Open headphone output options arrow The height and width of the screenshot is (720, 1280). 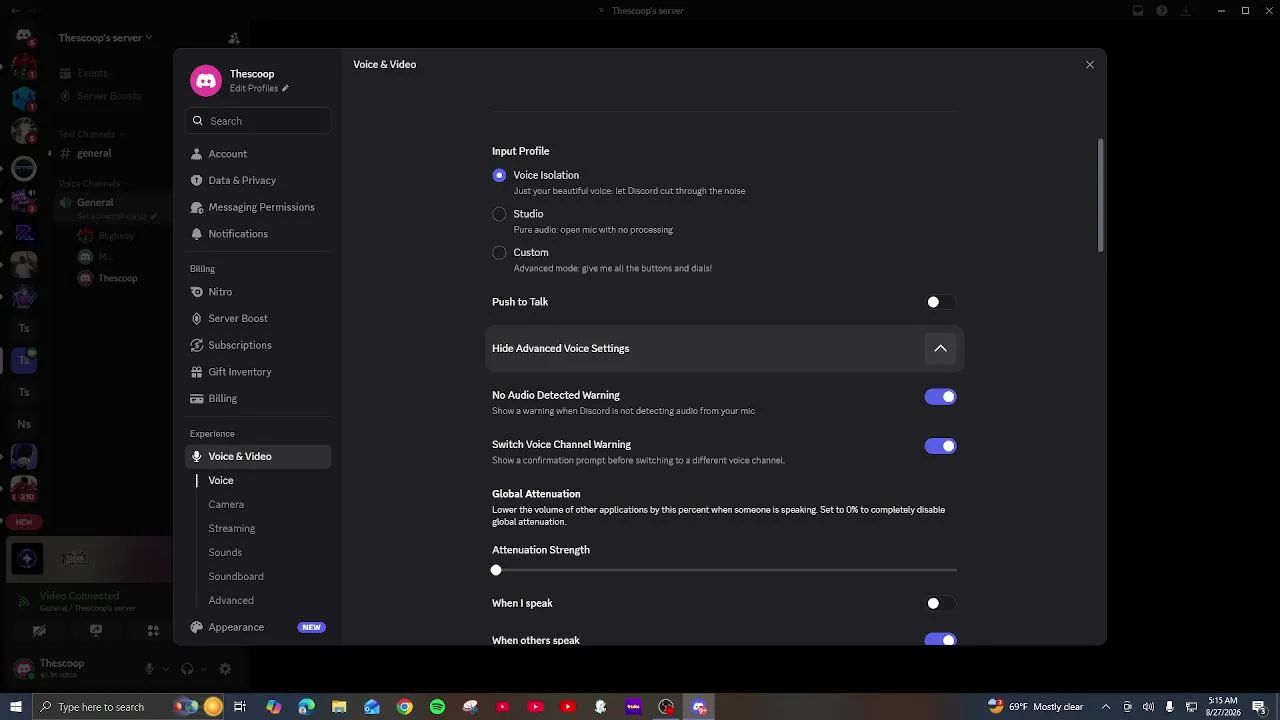click(x=203, y=669)
